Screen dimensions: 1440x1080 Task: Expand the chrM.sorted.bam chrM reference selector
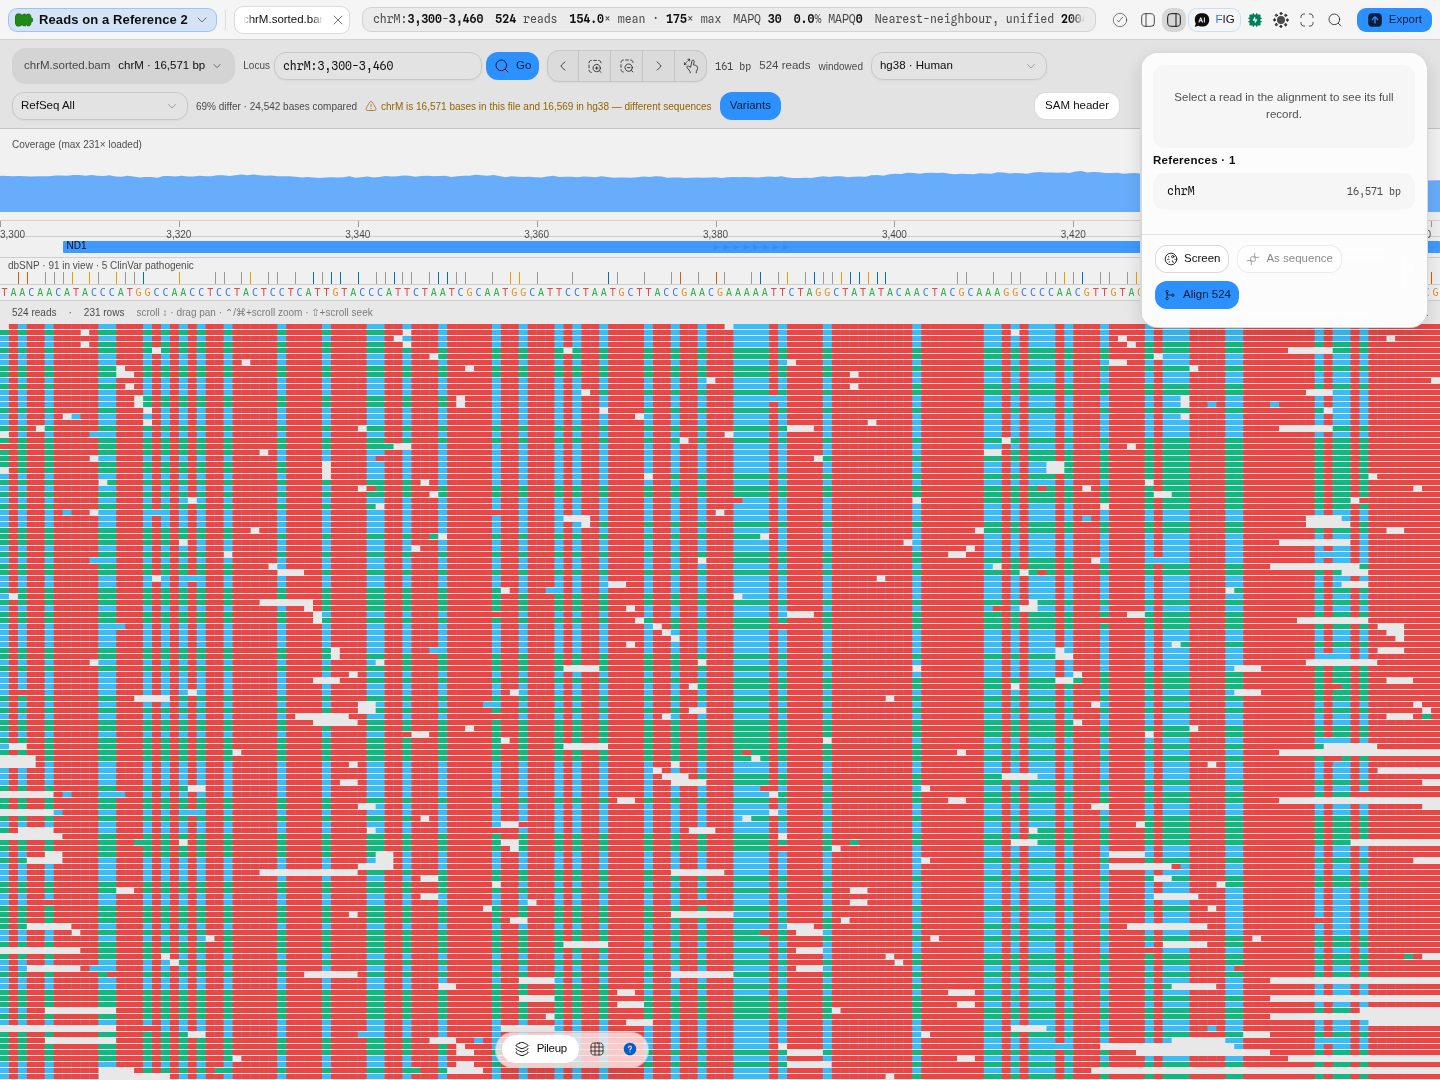[x=123, y=66]
